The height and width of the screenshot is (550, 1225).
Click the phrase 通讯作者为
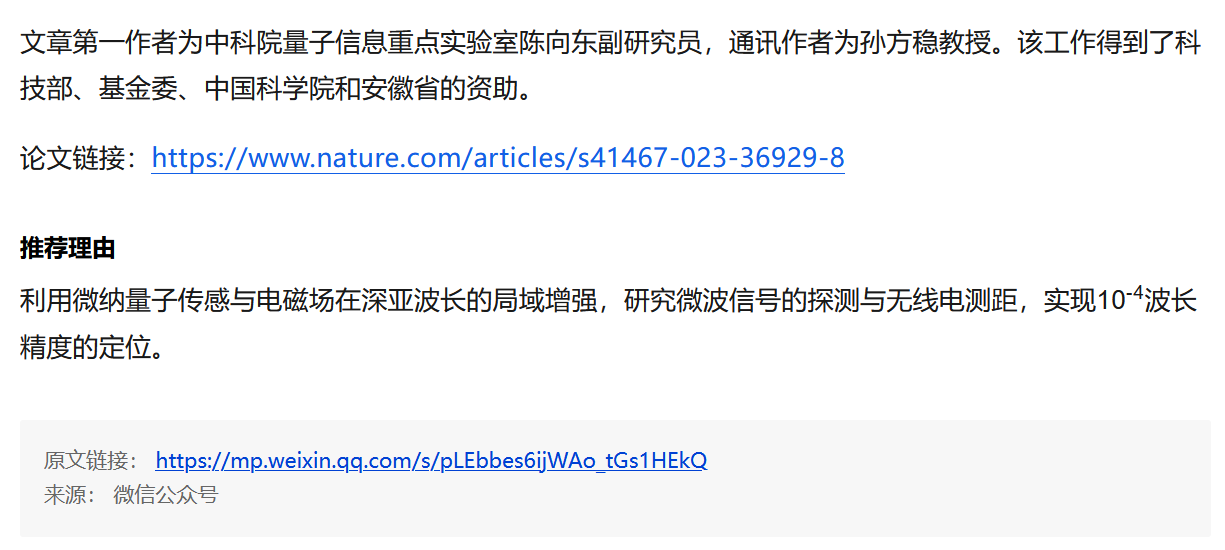[x=794, y=44]
